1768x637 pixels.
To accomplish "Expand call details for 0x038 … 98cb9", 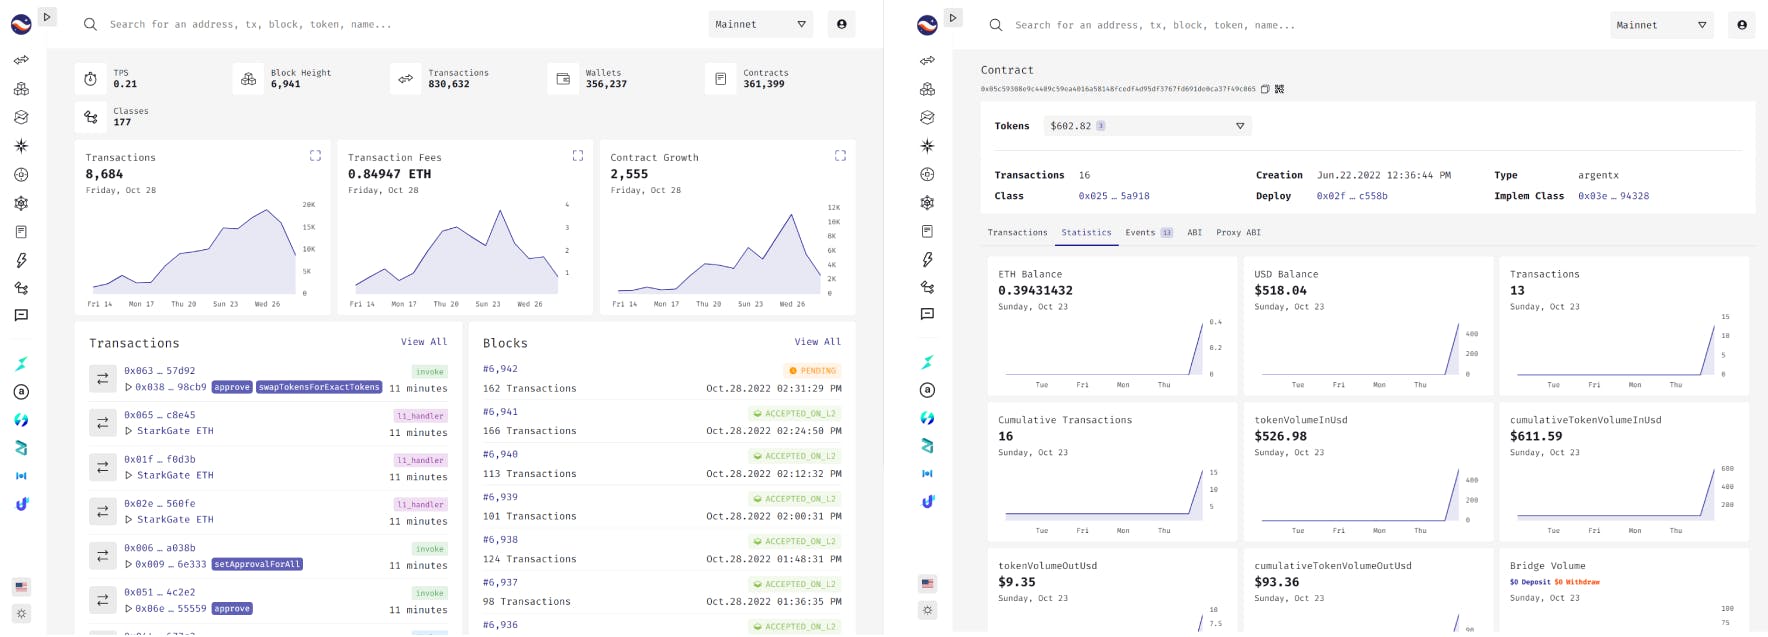I will pos(128,387).
